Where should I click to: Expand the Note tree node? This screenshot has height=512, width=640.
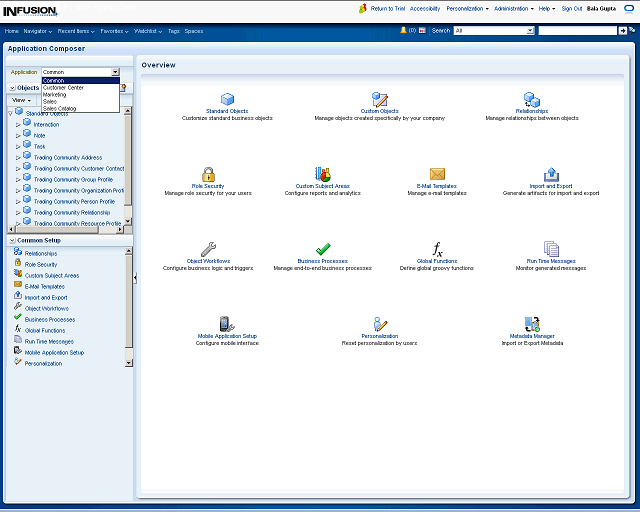tap(18, 136)
